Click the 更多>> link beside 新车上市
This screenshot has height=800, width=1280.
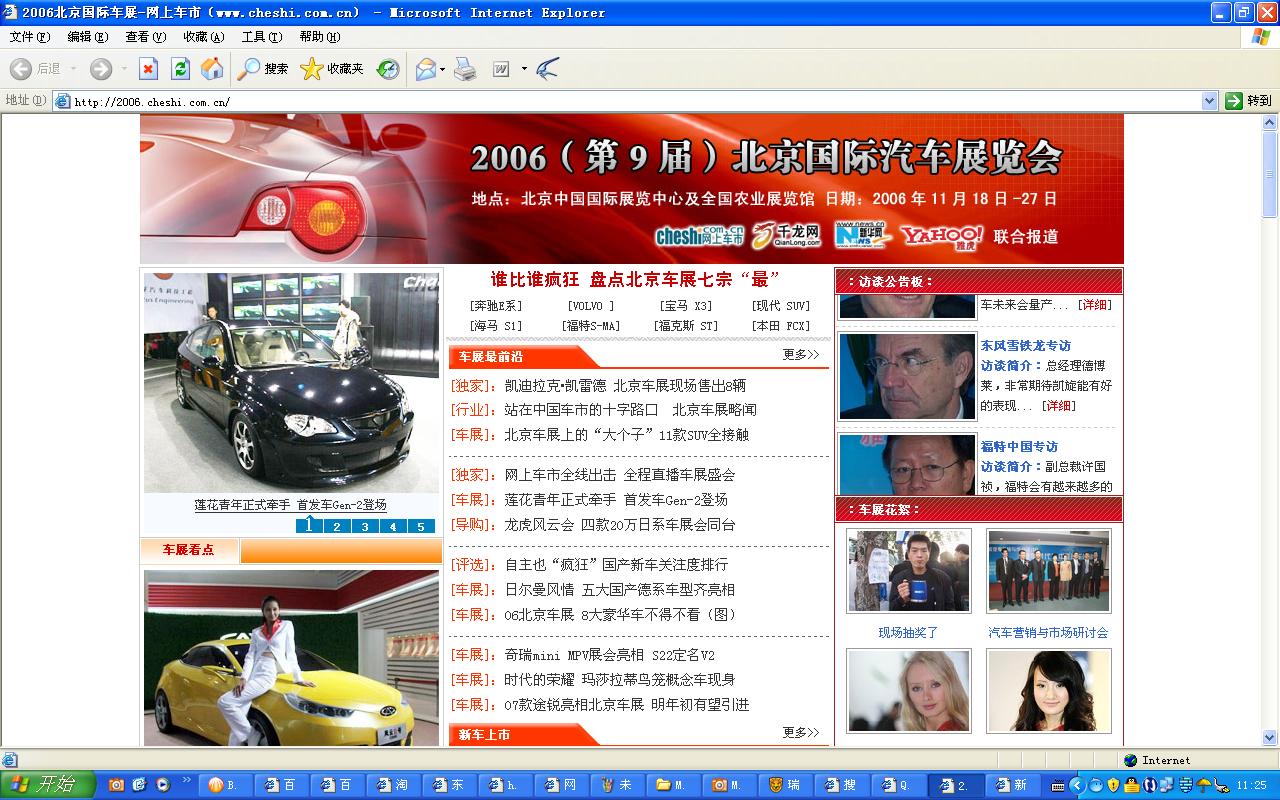click(x=801, y=733)
